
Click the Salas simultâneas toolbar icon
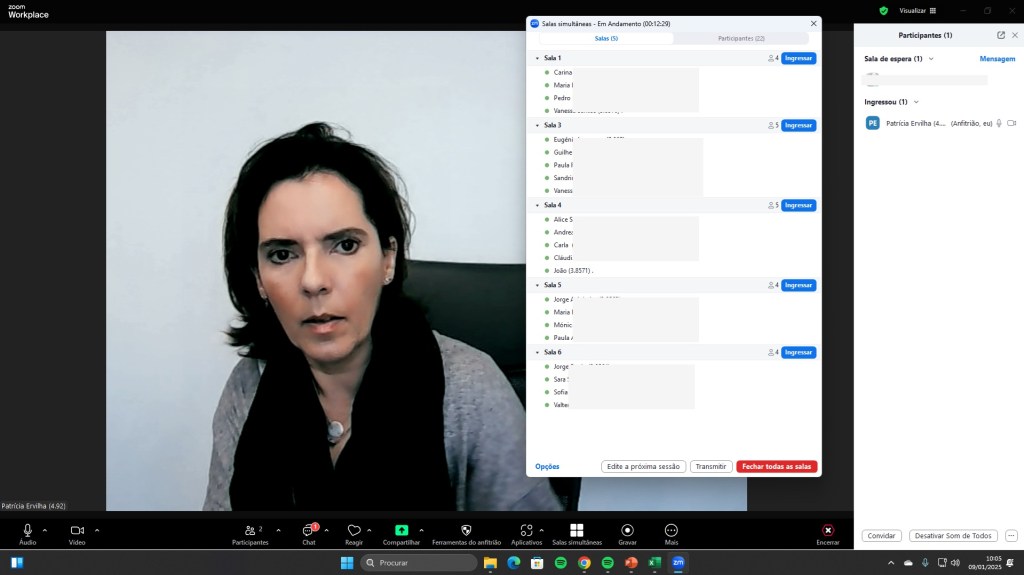577,530
